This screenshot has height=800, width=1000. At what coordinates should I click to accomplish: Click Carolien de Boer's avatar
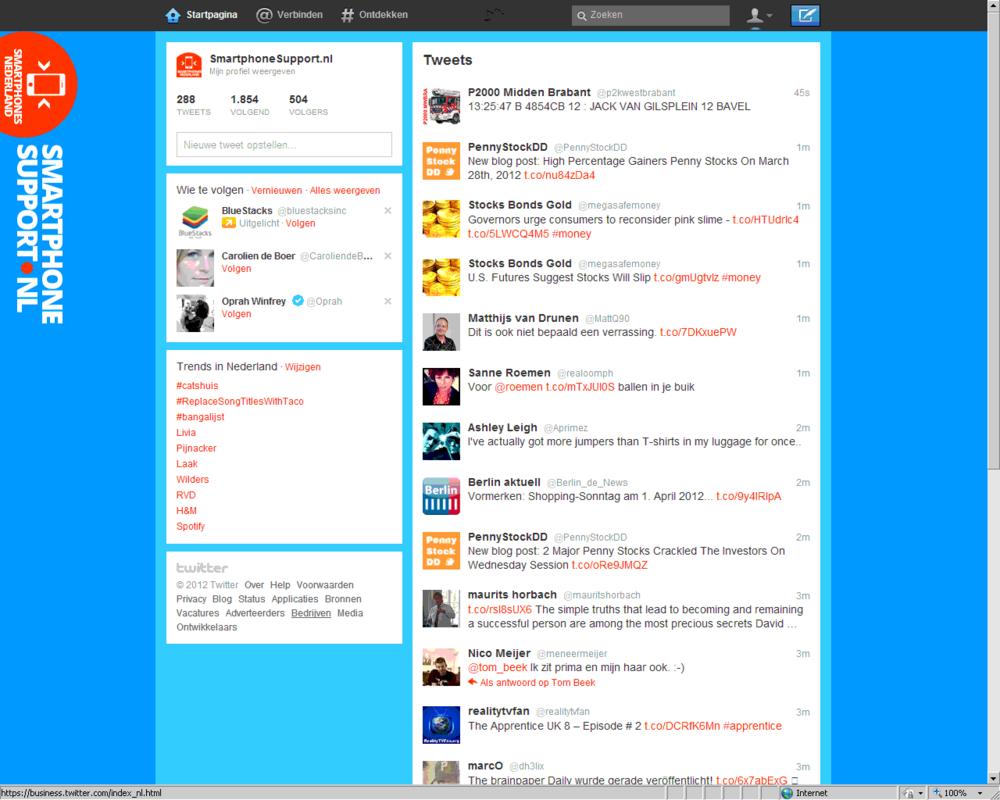pos(195,267)
